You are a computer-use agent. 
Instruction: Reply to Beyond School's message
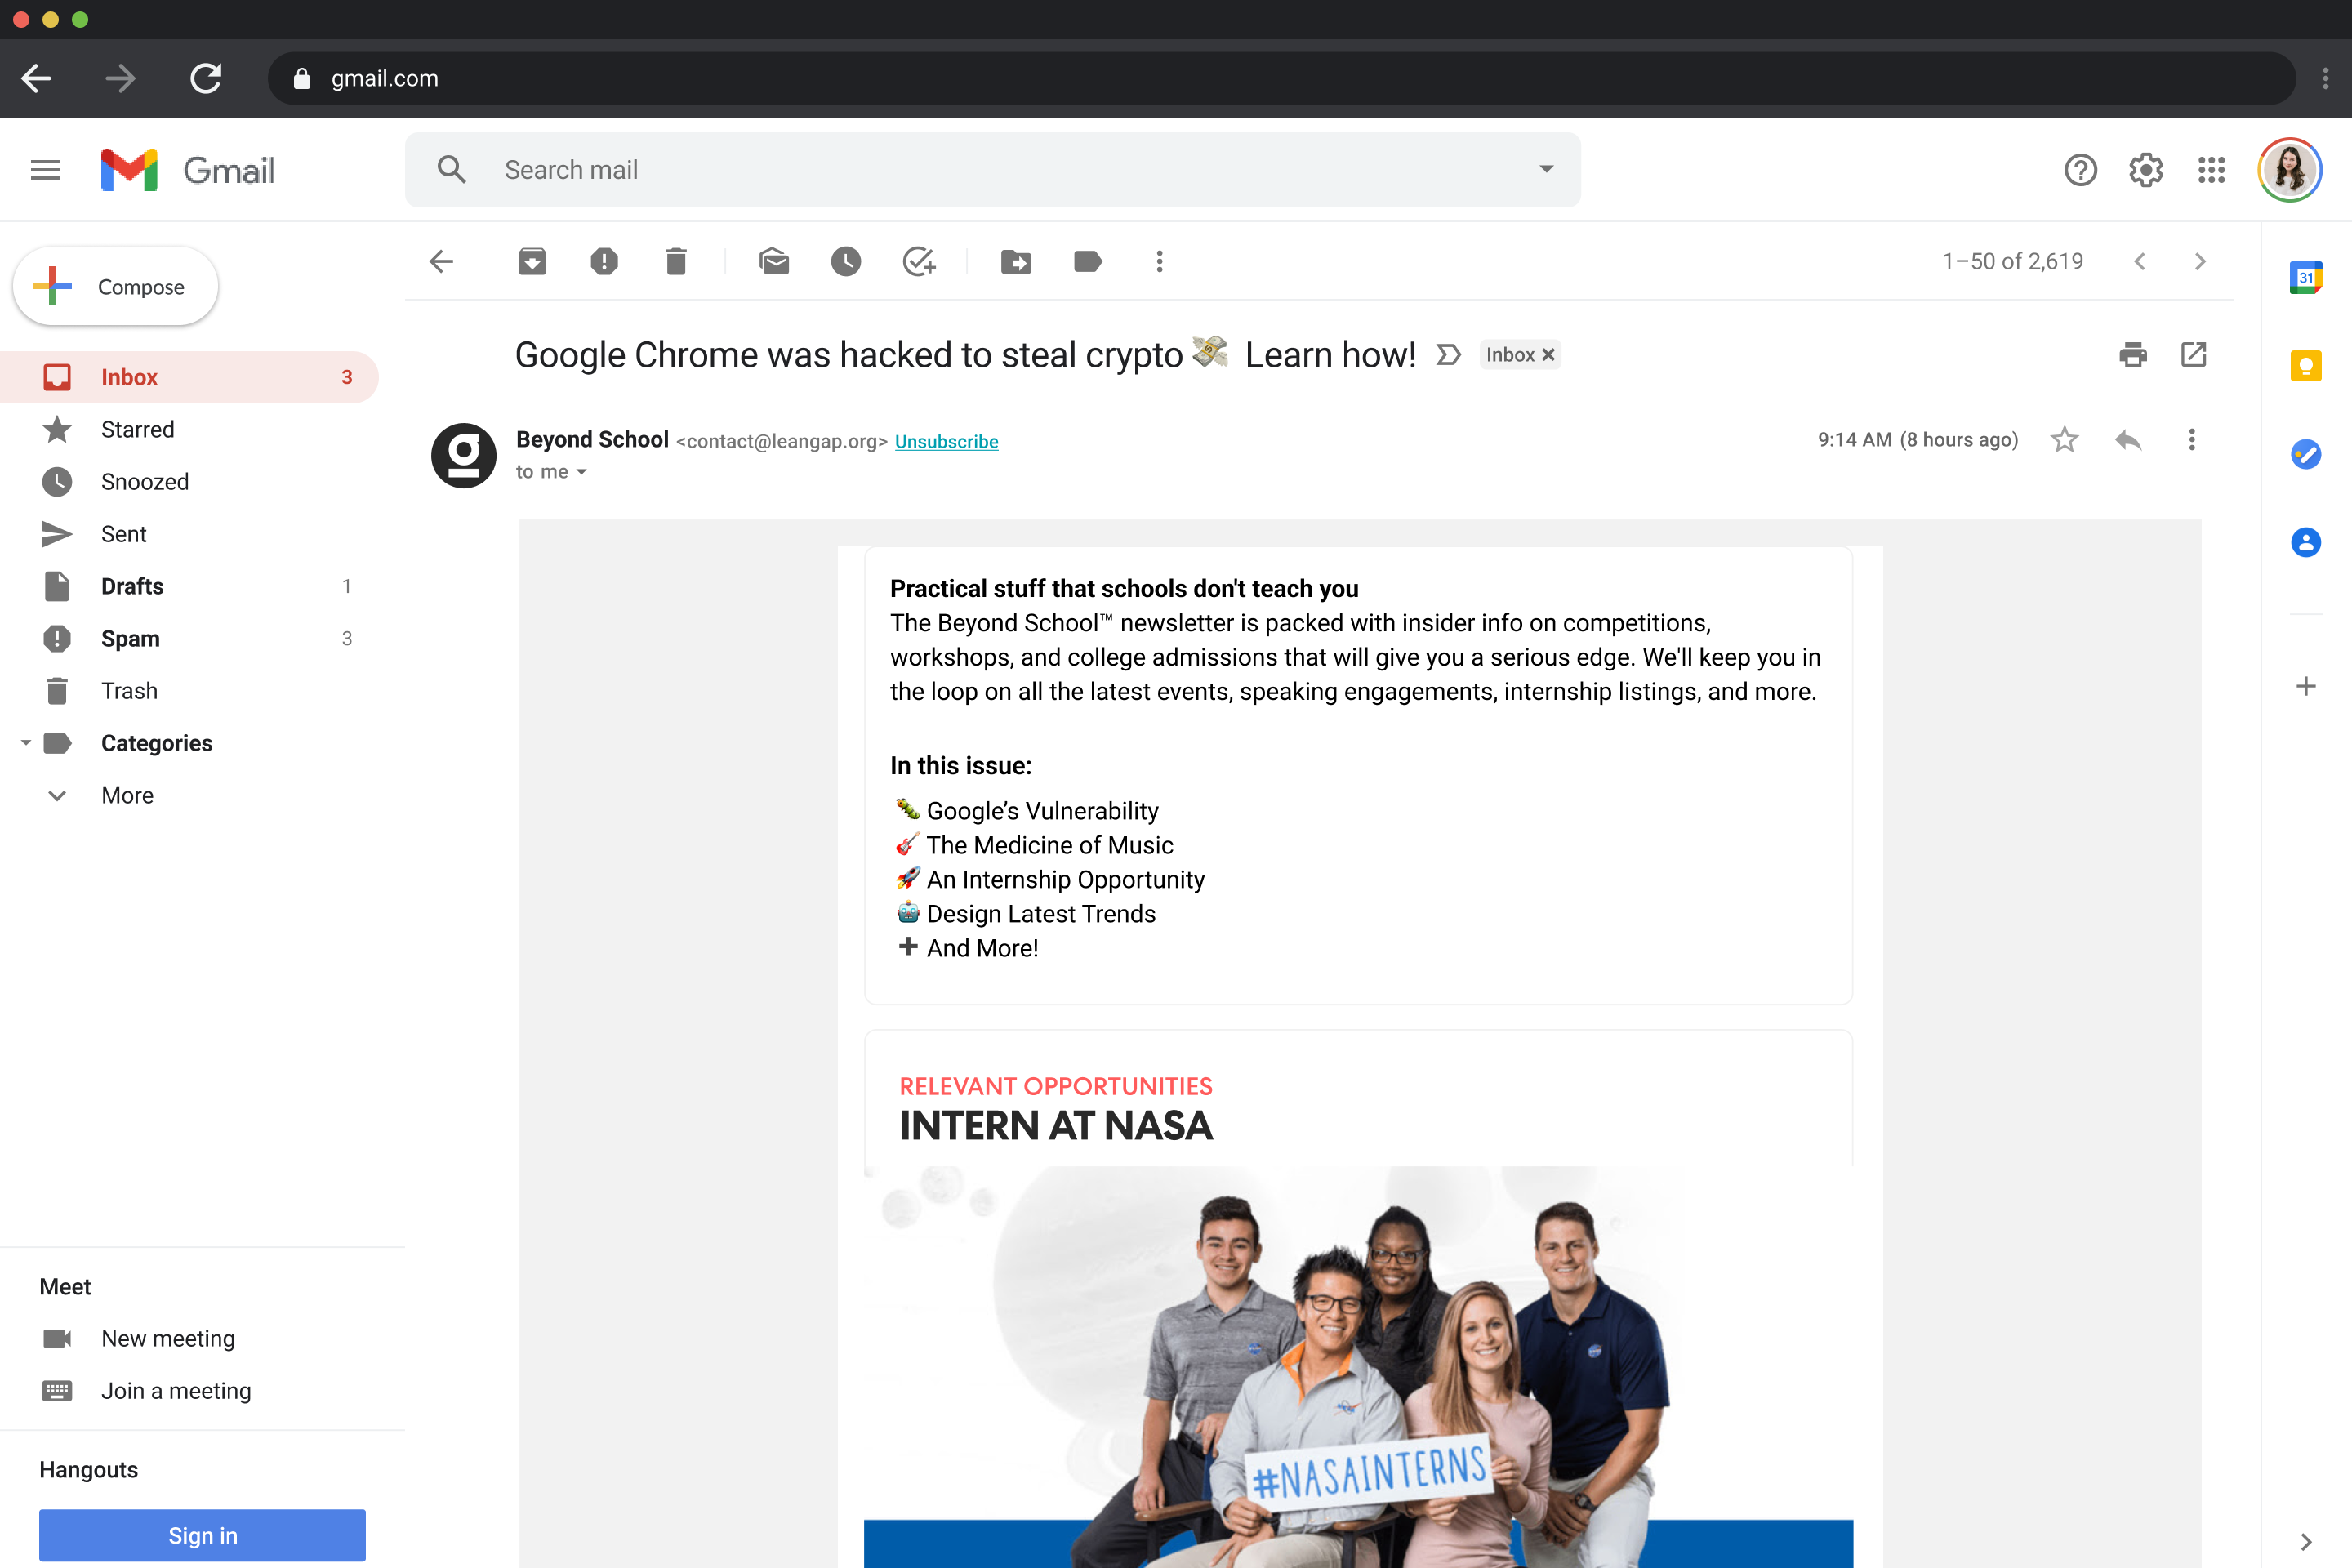point(2128,440)
